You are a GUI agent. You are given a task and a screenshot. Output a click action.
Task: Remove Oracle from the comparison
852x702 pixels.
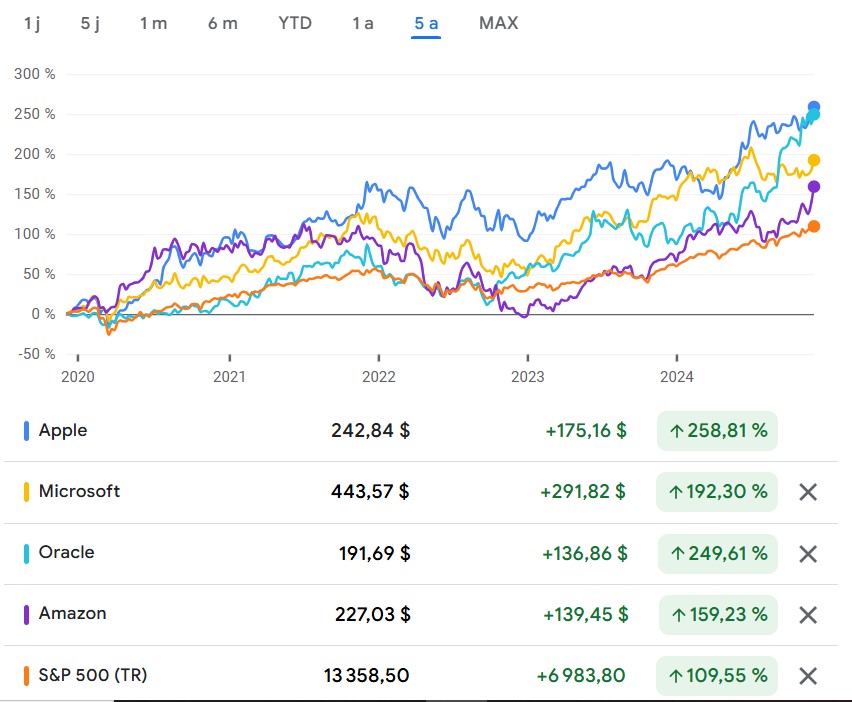tap(808, 554)
